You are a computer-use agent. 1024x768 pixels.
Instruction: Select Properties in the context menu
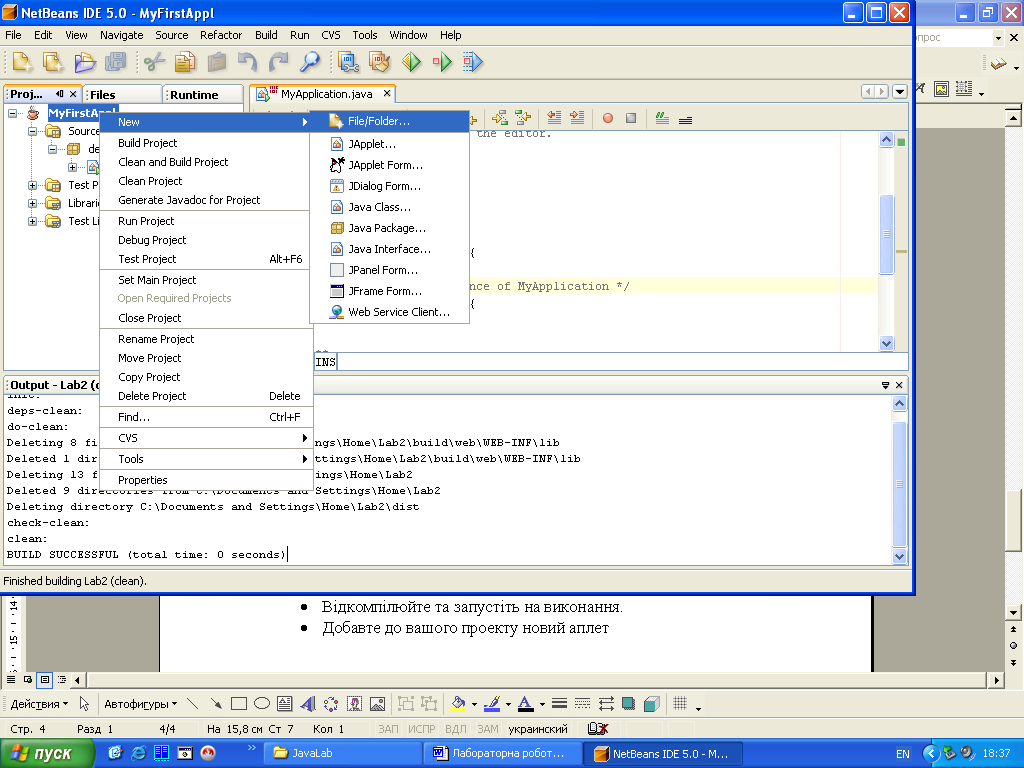pos(206,480)
